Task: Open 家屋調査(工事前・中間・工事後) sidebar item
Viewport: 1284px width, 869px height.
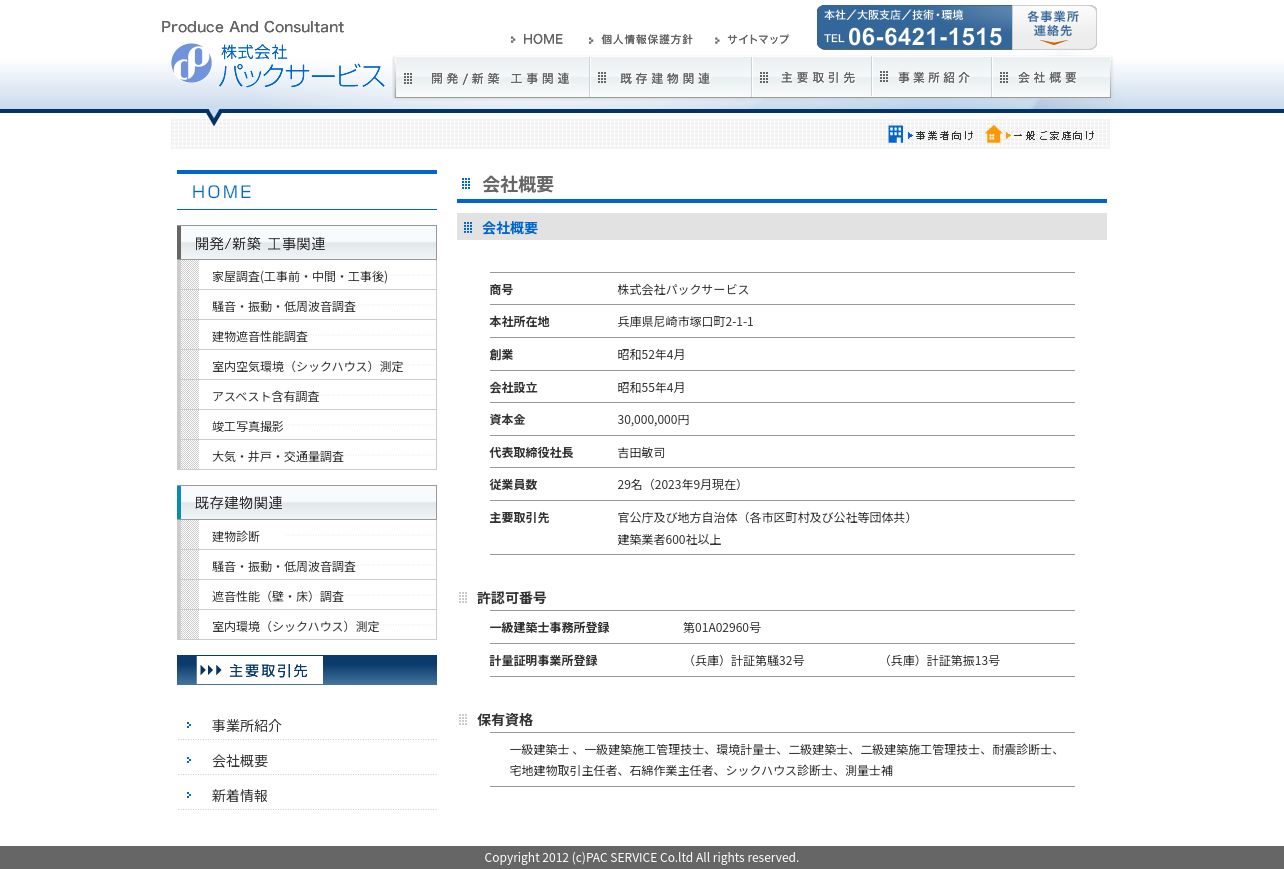Action: point(299,276)
